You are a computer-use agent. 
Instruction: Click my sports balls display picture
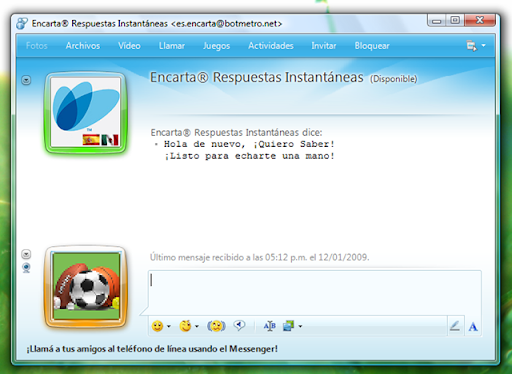coord(86,286)
